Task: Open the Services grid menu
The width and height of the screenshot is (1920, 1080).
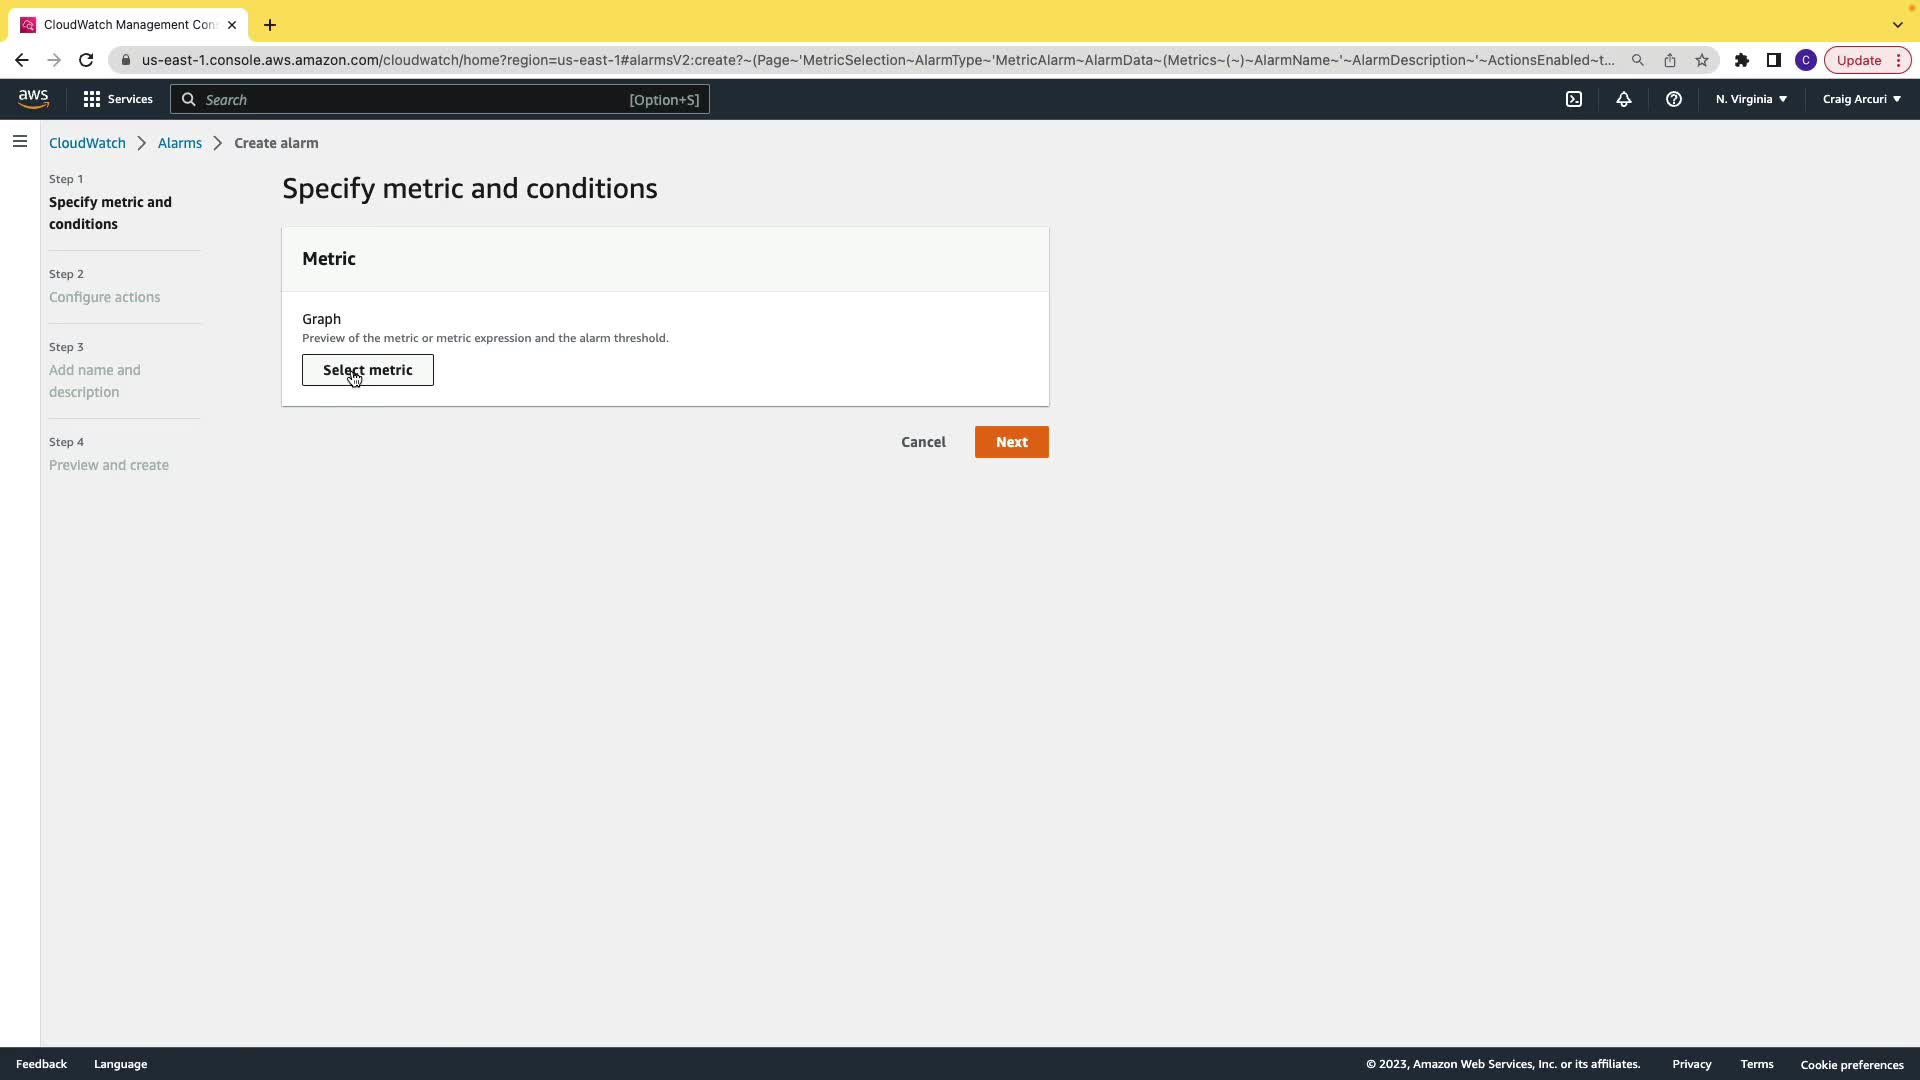Action: (x=118, y=99)
